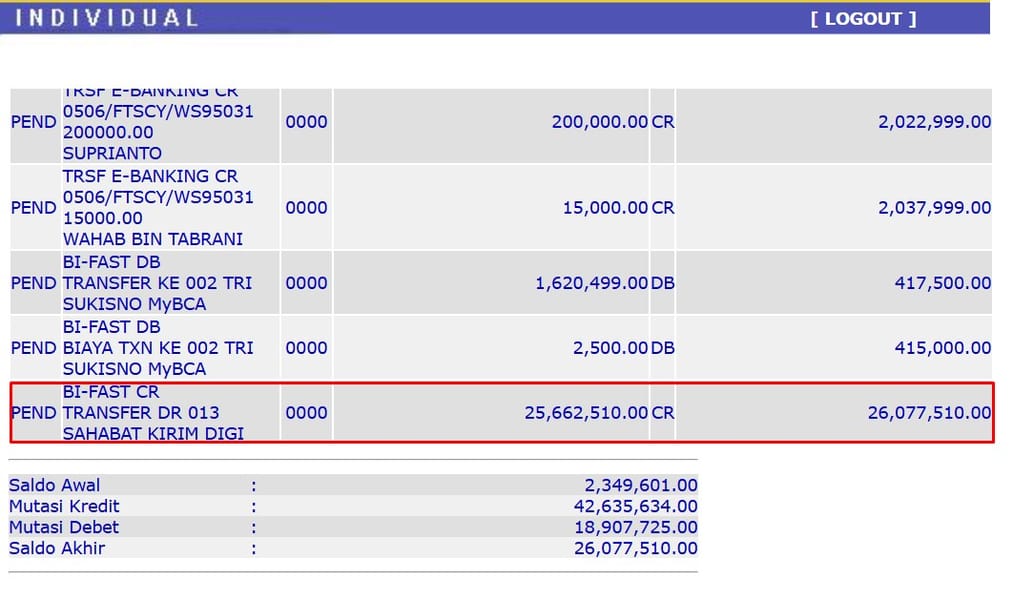Click CR indicator in 15,000.00 row
1012x600 pixels.
[663, 208]
